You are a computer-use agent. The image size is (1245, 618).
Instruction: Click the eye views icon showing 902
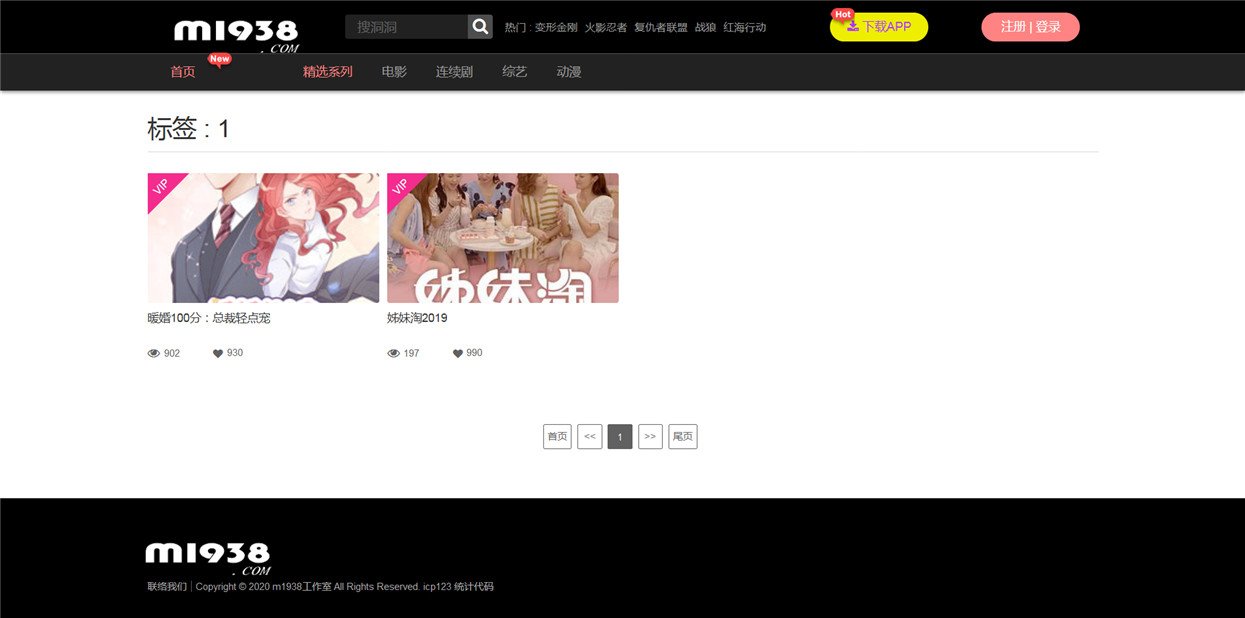click(154, 354)
